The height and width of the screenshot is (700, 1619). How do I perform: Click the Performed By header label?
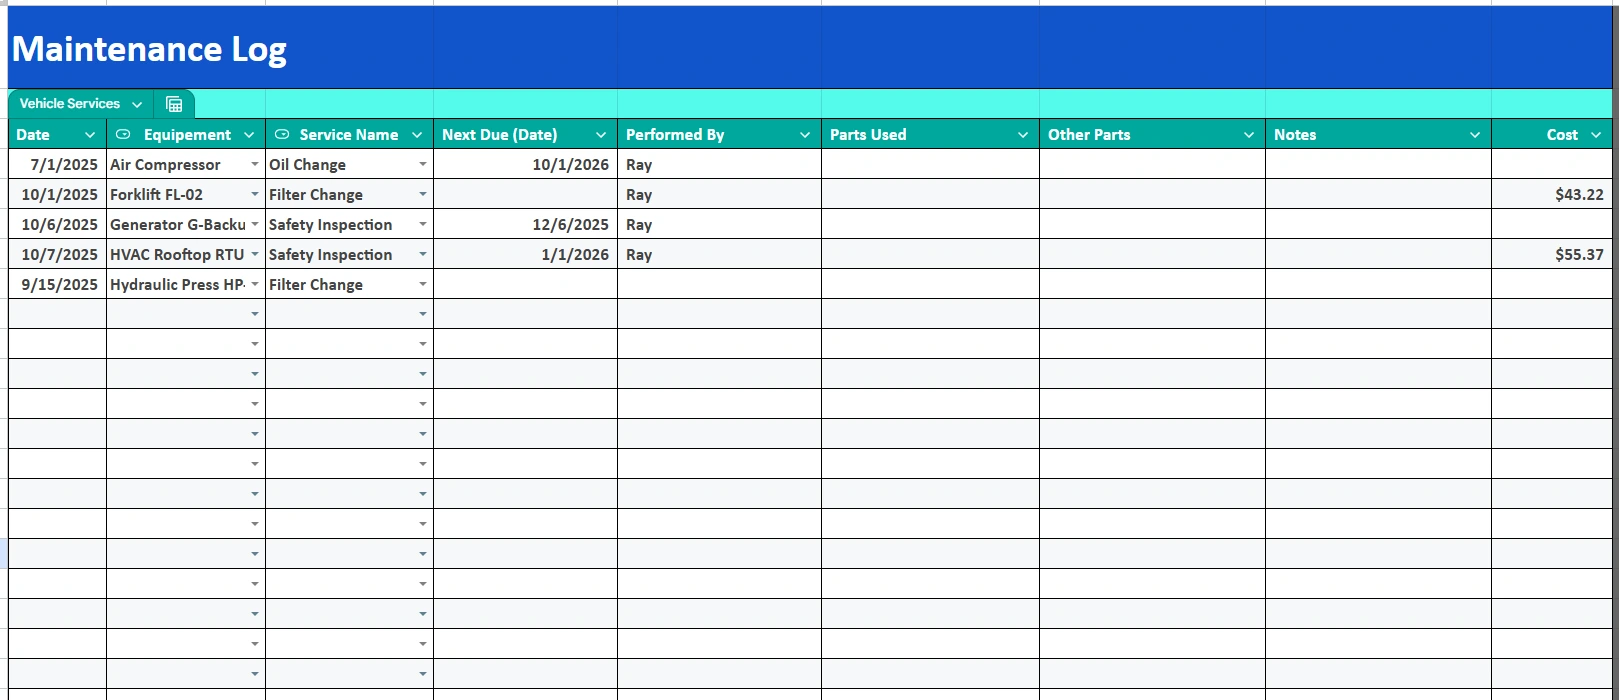point(675,135)
